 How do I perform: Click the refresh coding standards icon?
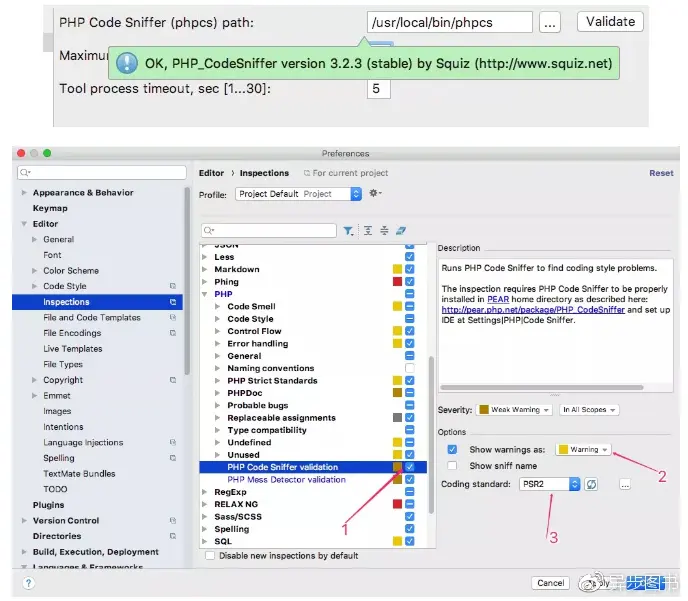pyautogui.click(x=591, y=484)
